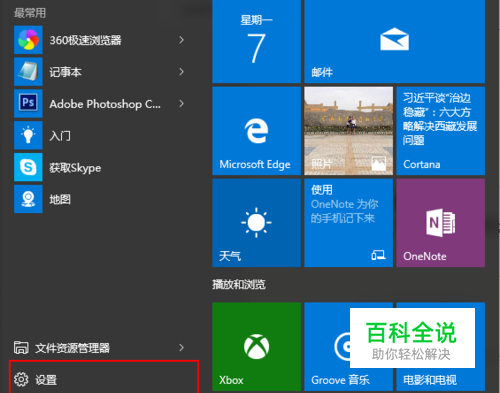The width and height of the screenshot is (500, 393).
Task: Click the 设置 label text
Action: 46,380
